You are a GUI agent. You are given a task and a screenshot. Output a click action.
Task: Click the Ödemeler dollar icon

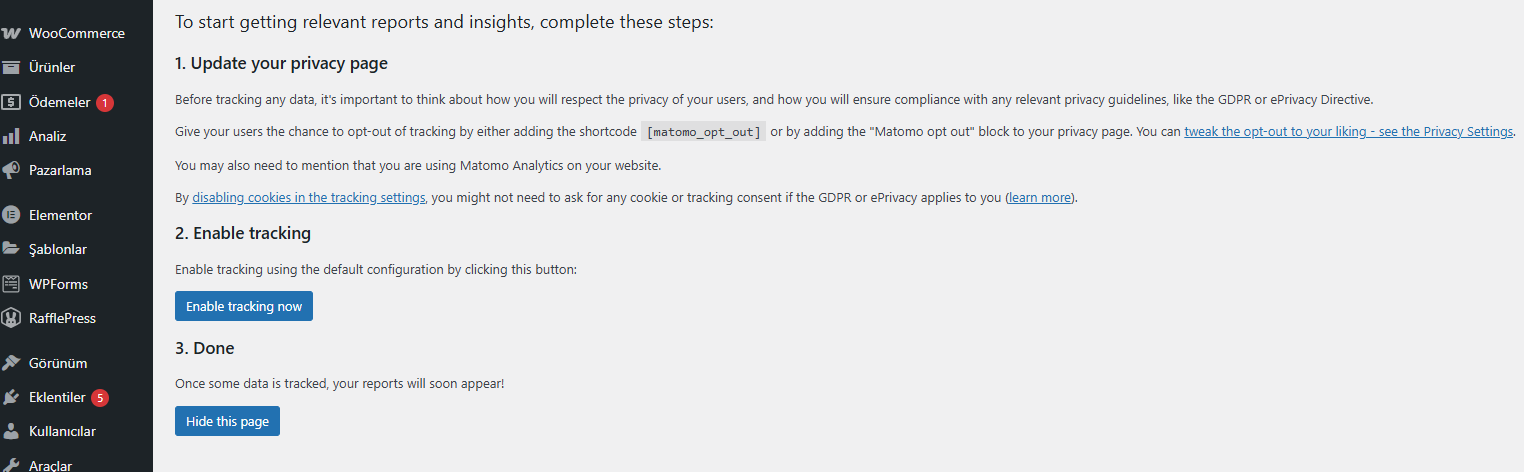[x=11, y=102]
